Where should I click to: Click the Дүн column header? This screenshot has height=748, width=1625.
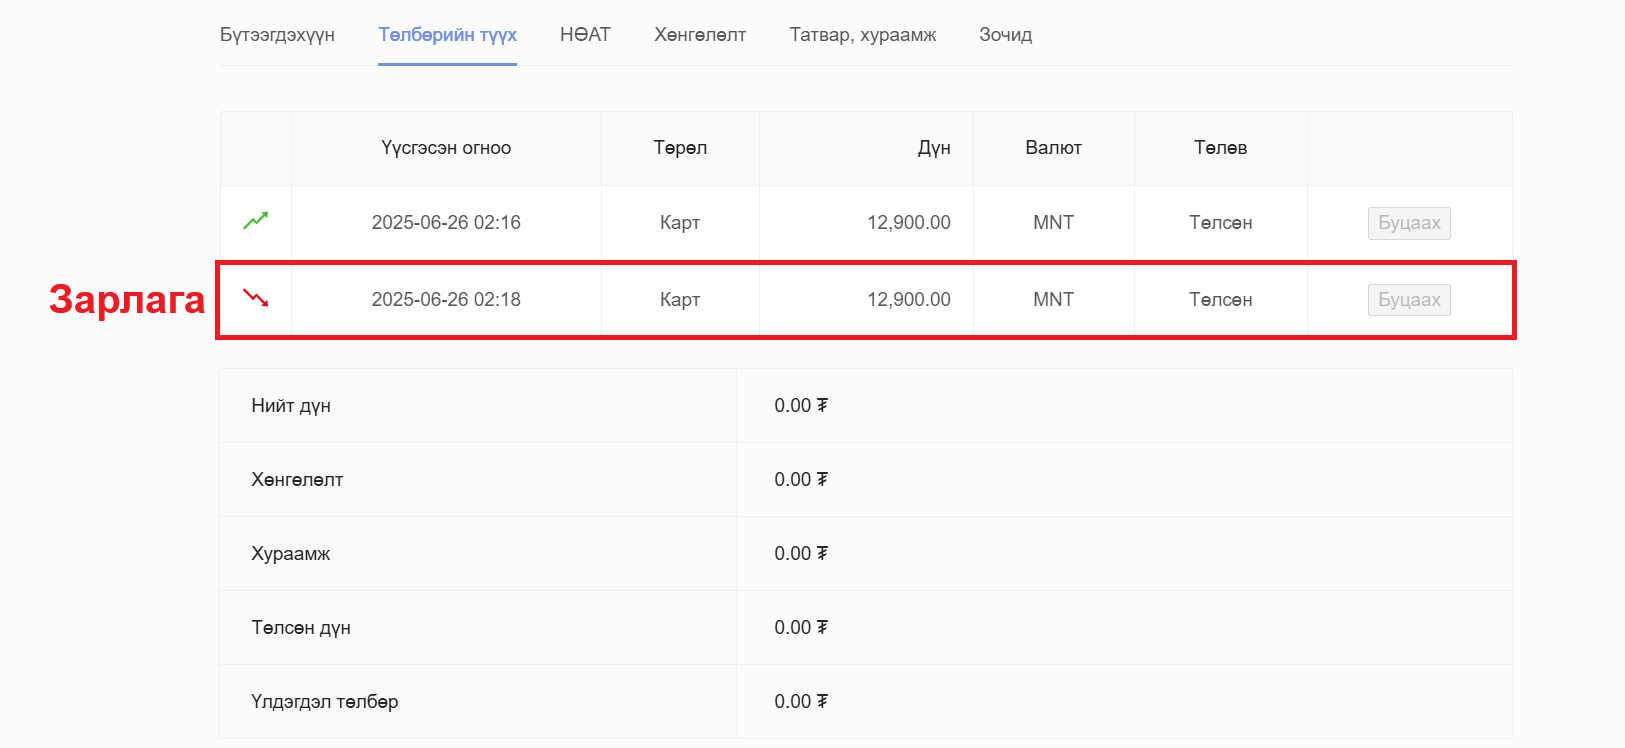click(933, 148)
